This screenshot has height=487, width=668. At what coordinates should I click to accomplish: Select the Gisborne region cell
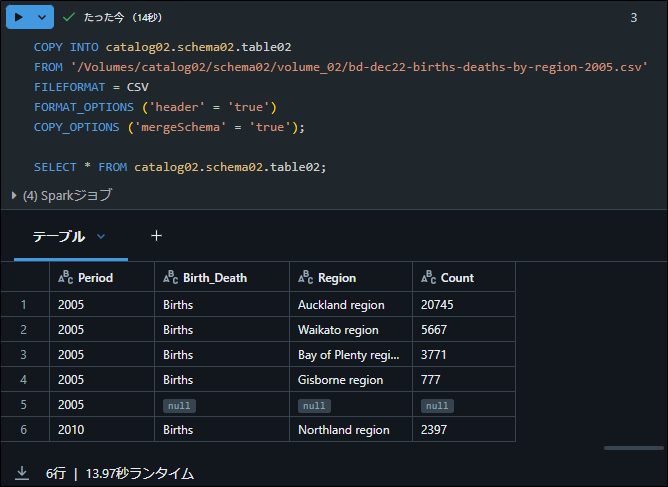tap(351, 380)
